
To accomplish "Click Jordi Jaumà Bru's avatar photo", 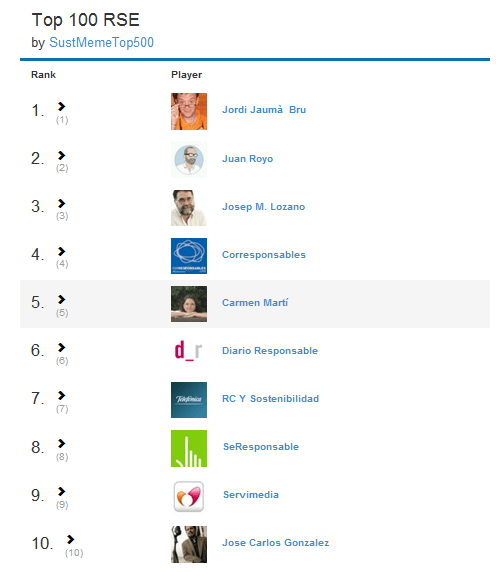I will 189,111.
